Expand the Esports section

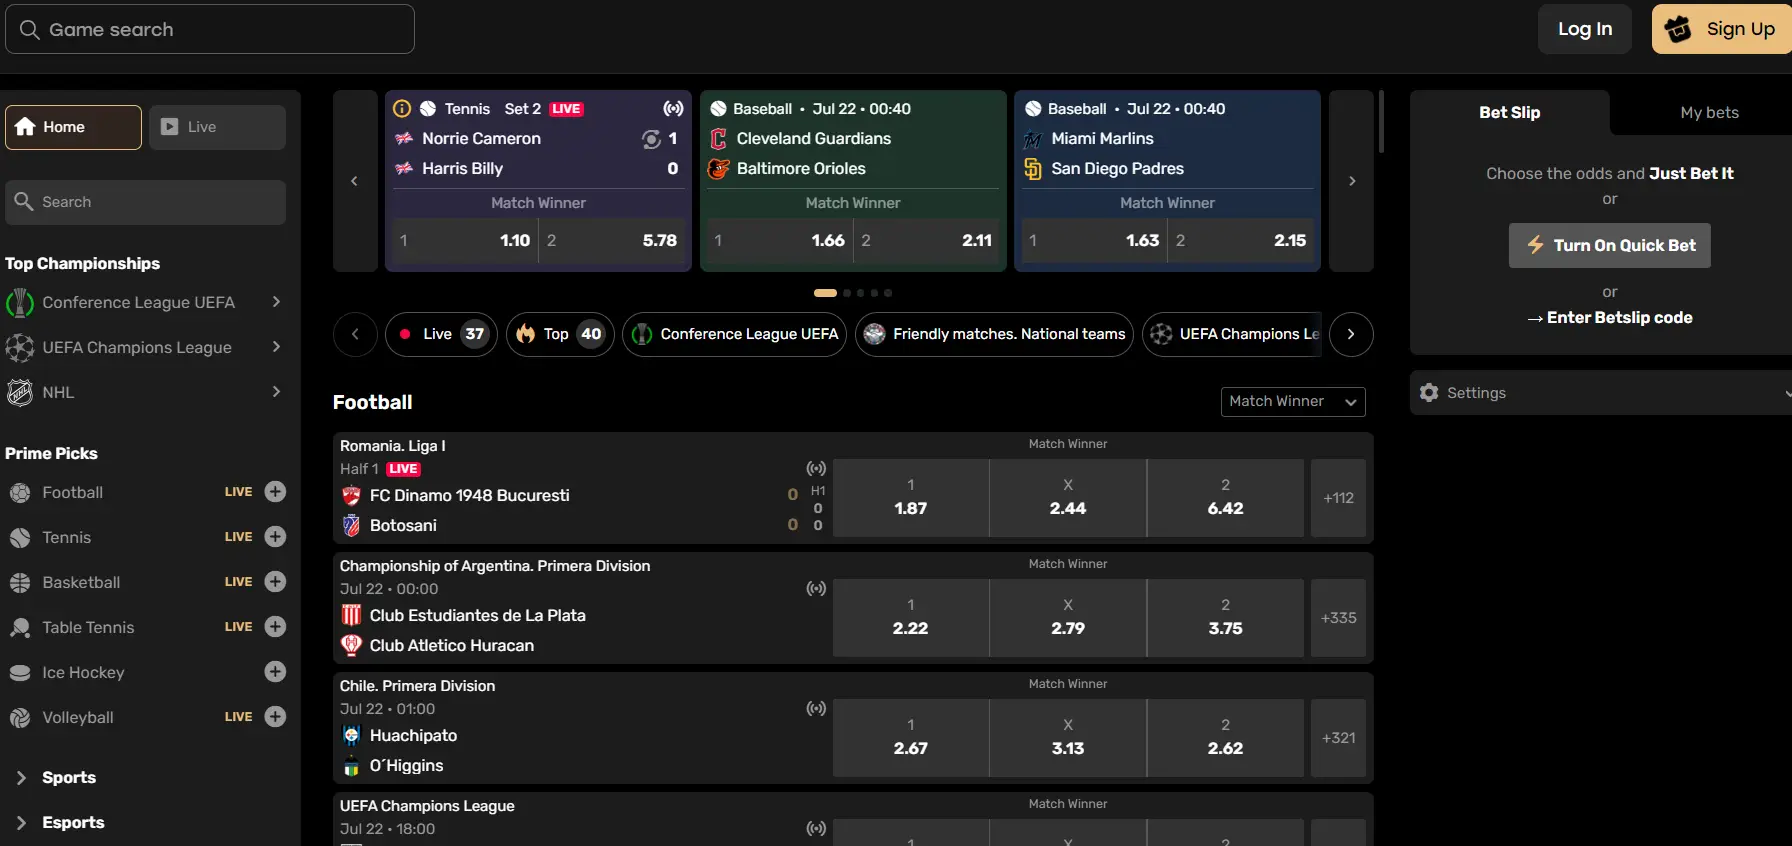pyautogui.click(x=21, y=823)
